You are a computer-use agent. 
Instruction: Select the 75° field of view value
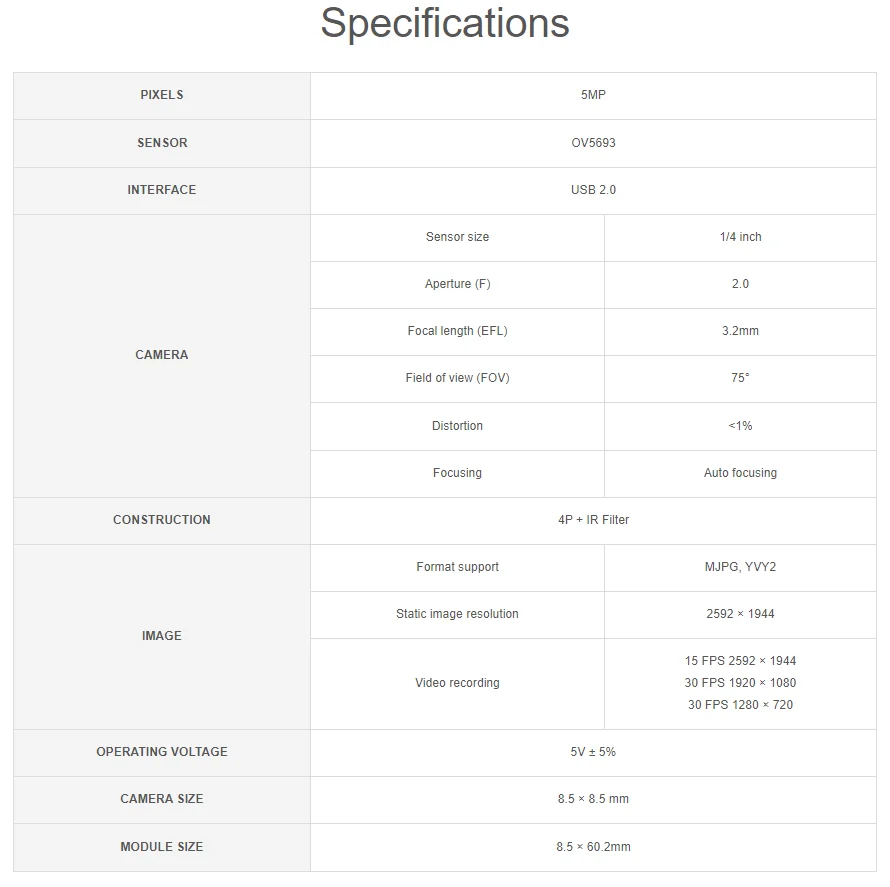point(740,378)
